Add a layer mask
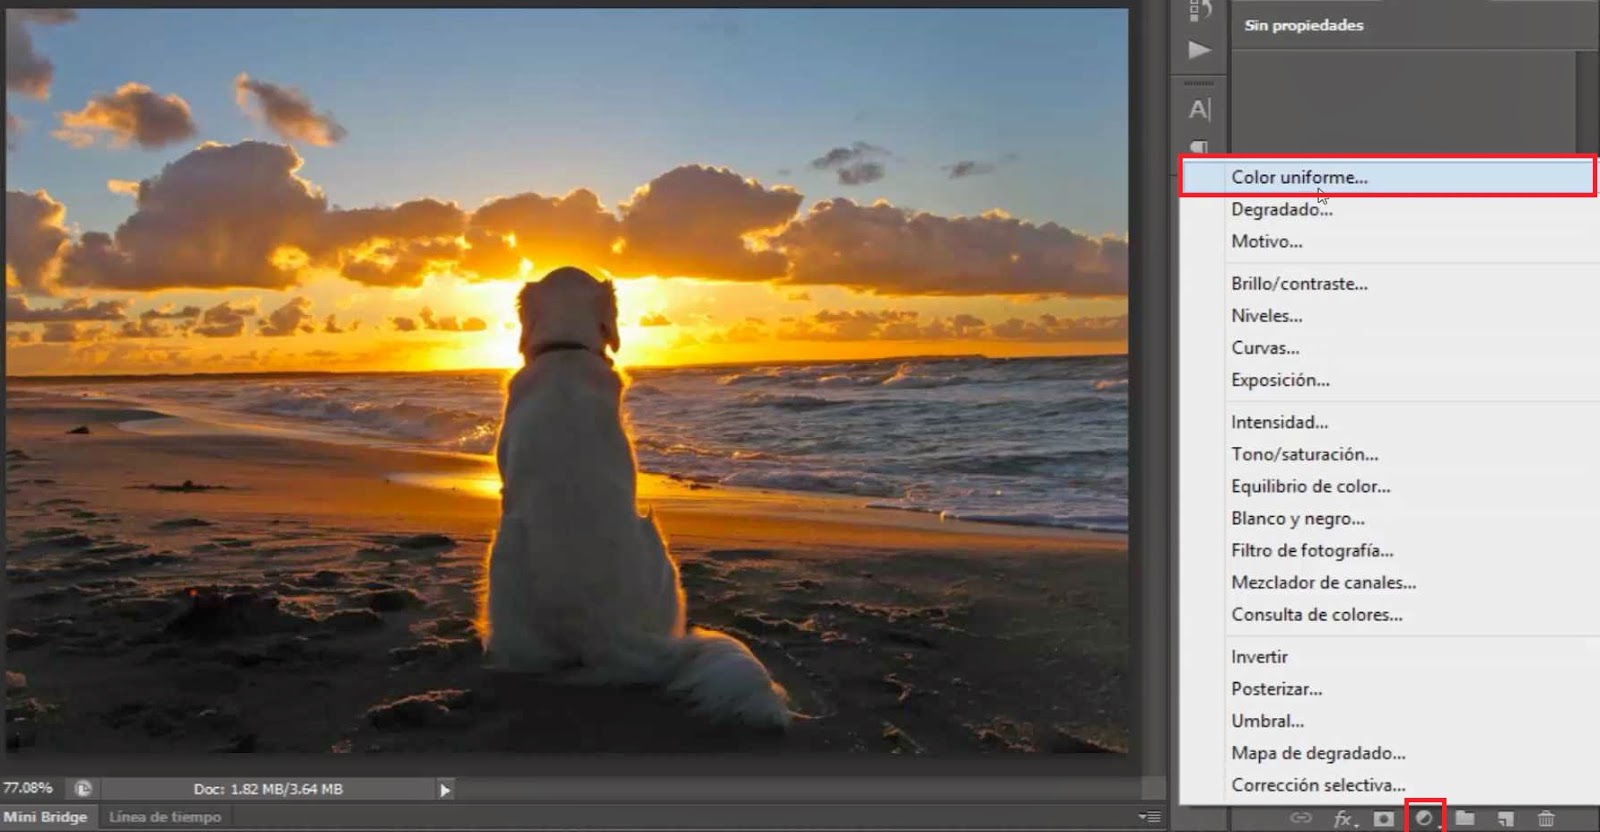The height and width of the screenshot is (832, 1600). tap(1384, 819)
